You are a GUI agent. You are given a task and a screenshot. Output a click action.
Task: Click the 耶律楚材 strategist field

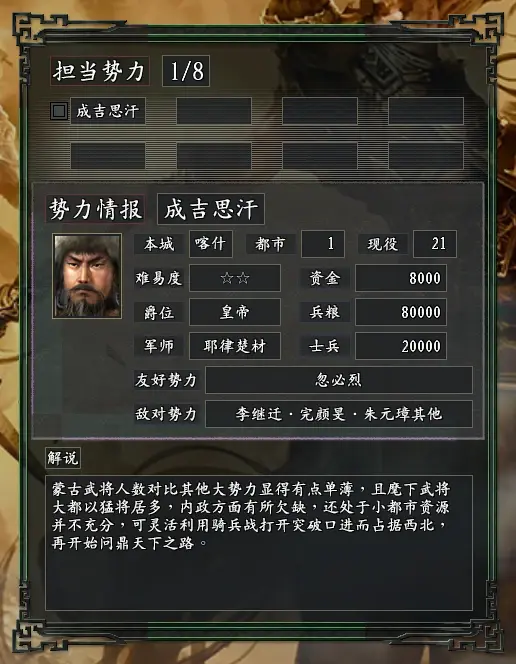click(x=235, y=346)
